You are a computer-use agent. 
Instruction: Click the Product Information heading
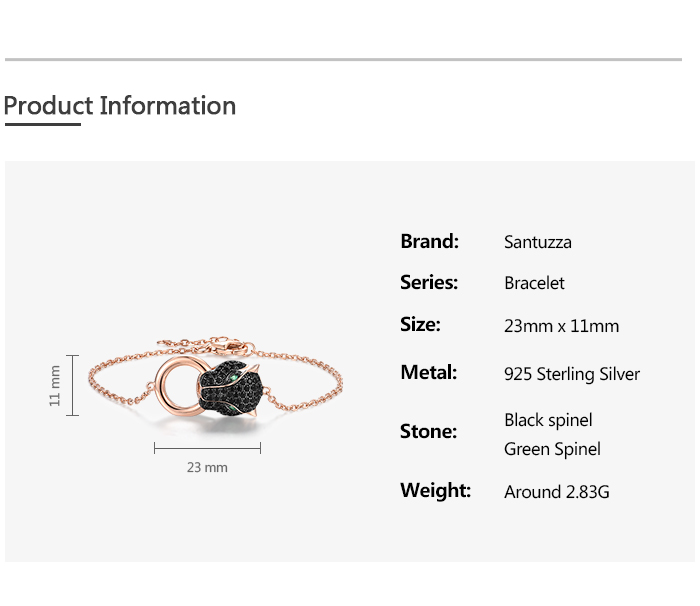pyautogui.click(x=120, y=106)
